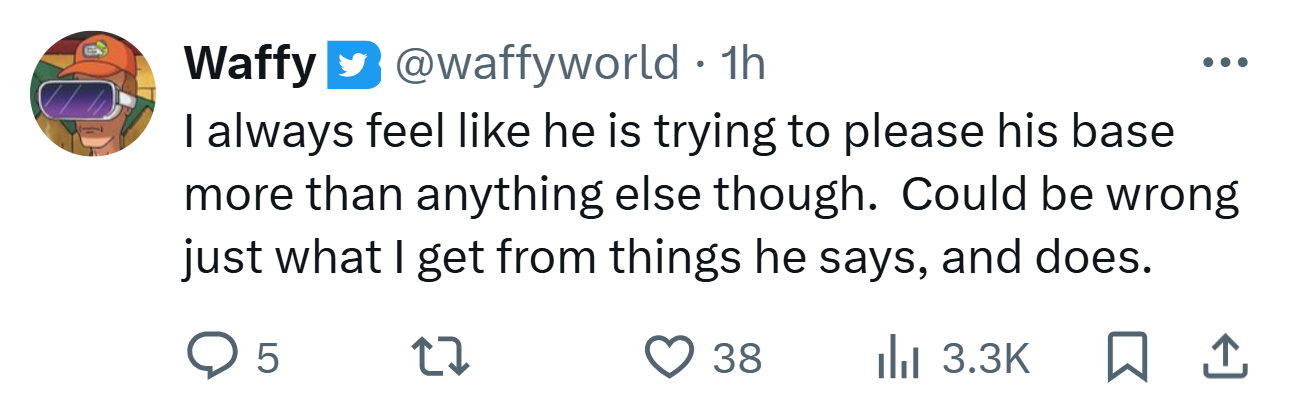Click the Waffy display name
This screenshot has width=1292, height=412.
250,65
